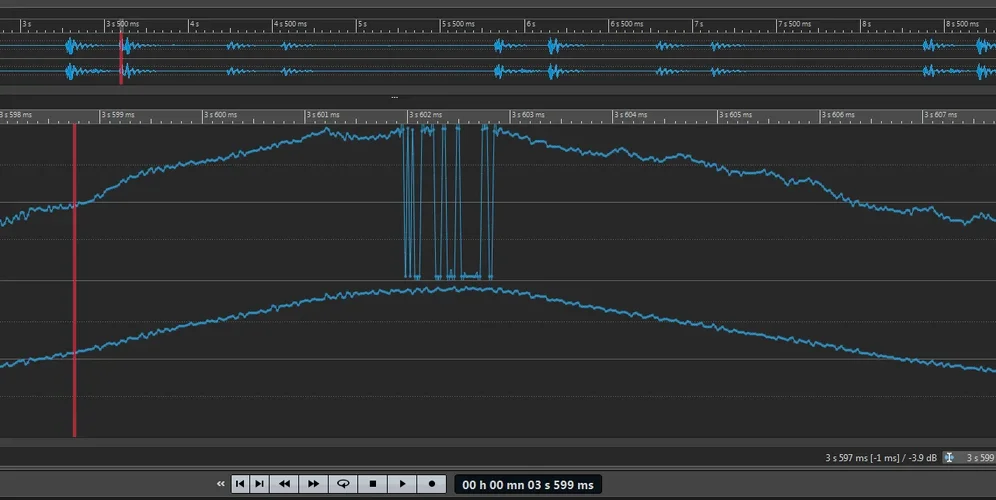Click the 00 h 00 mn 03 s 599 ms time display

(528, 485)
